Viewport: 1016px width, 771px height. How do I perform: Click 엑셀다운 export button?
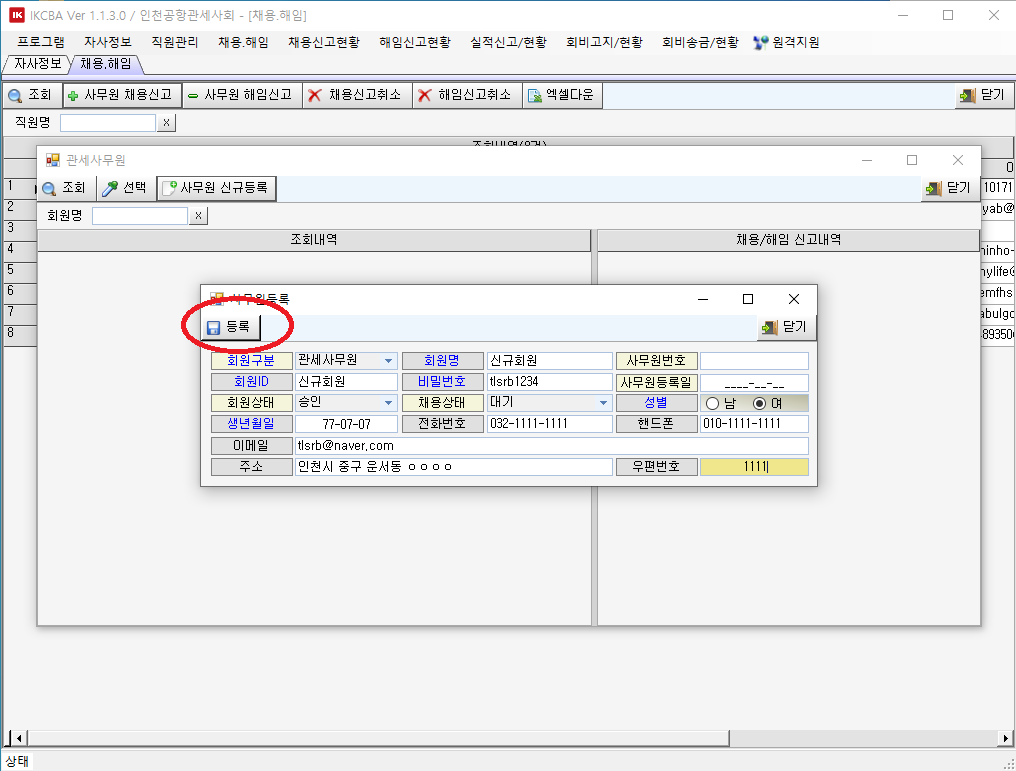pyautogui.click(x=560, y=95)
